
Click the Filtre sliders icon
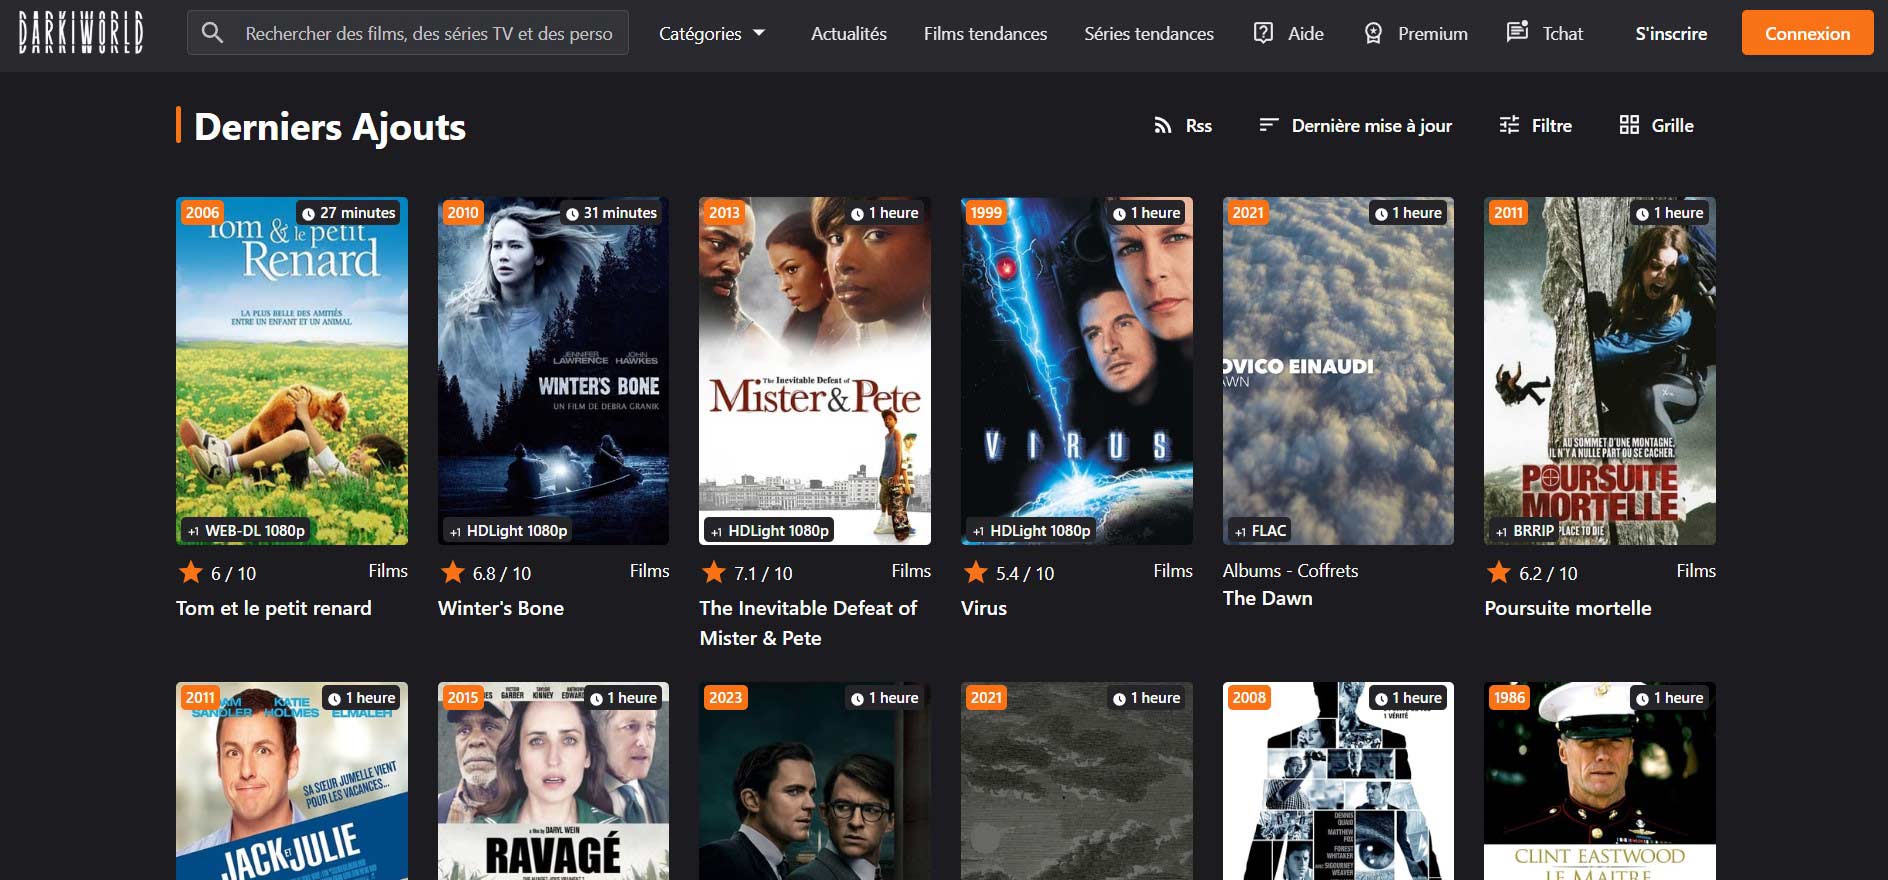point(1509,125)
